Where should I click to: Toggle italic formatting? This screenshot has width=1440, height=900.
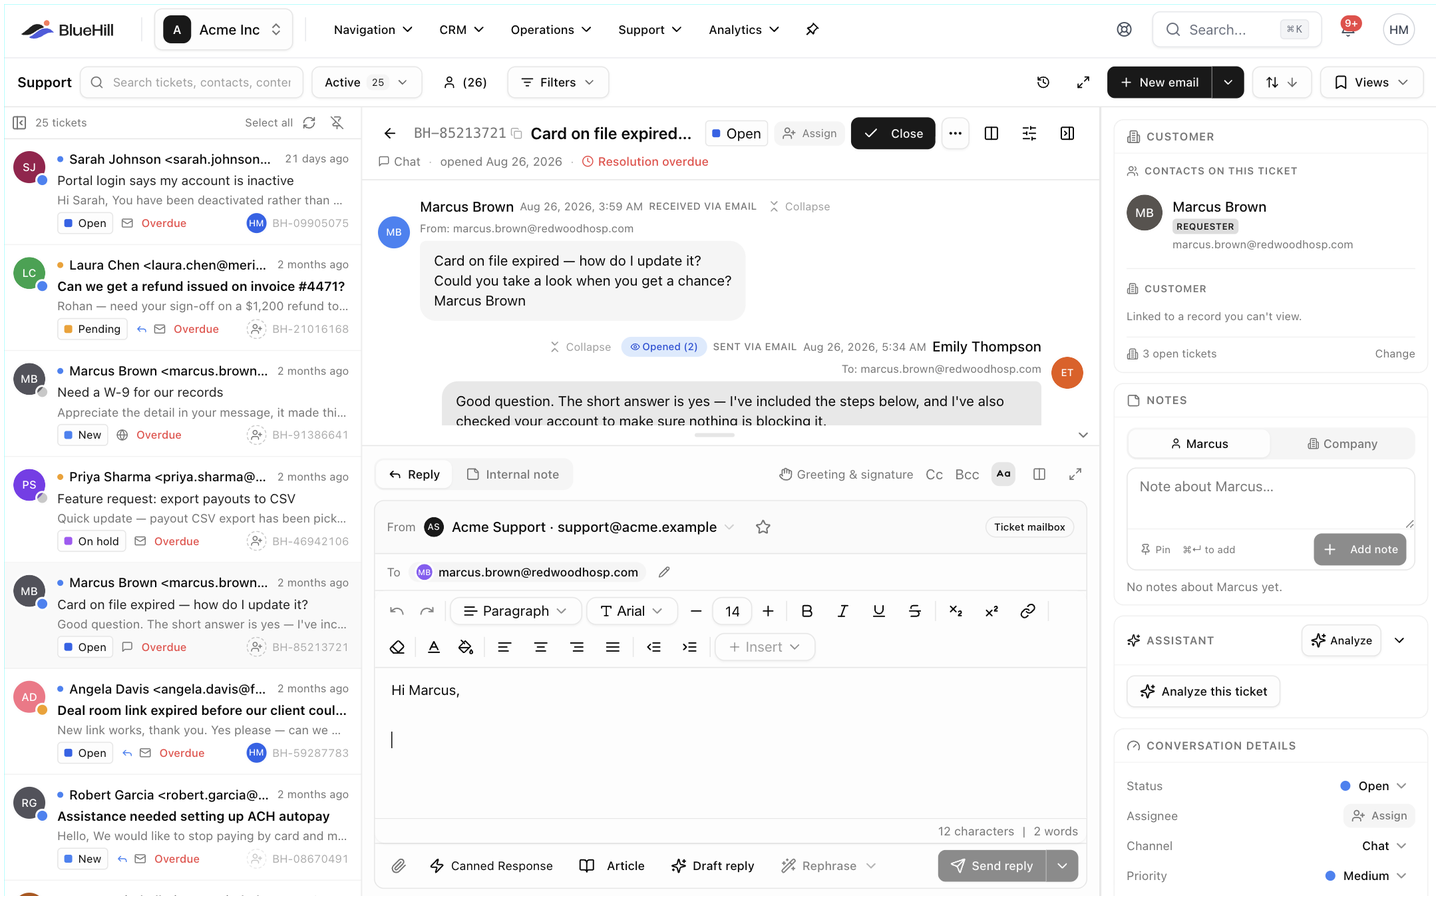coord(843,611)
